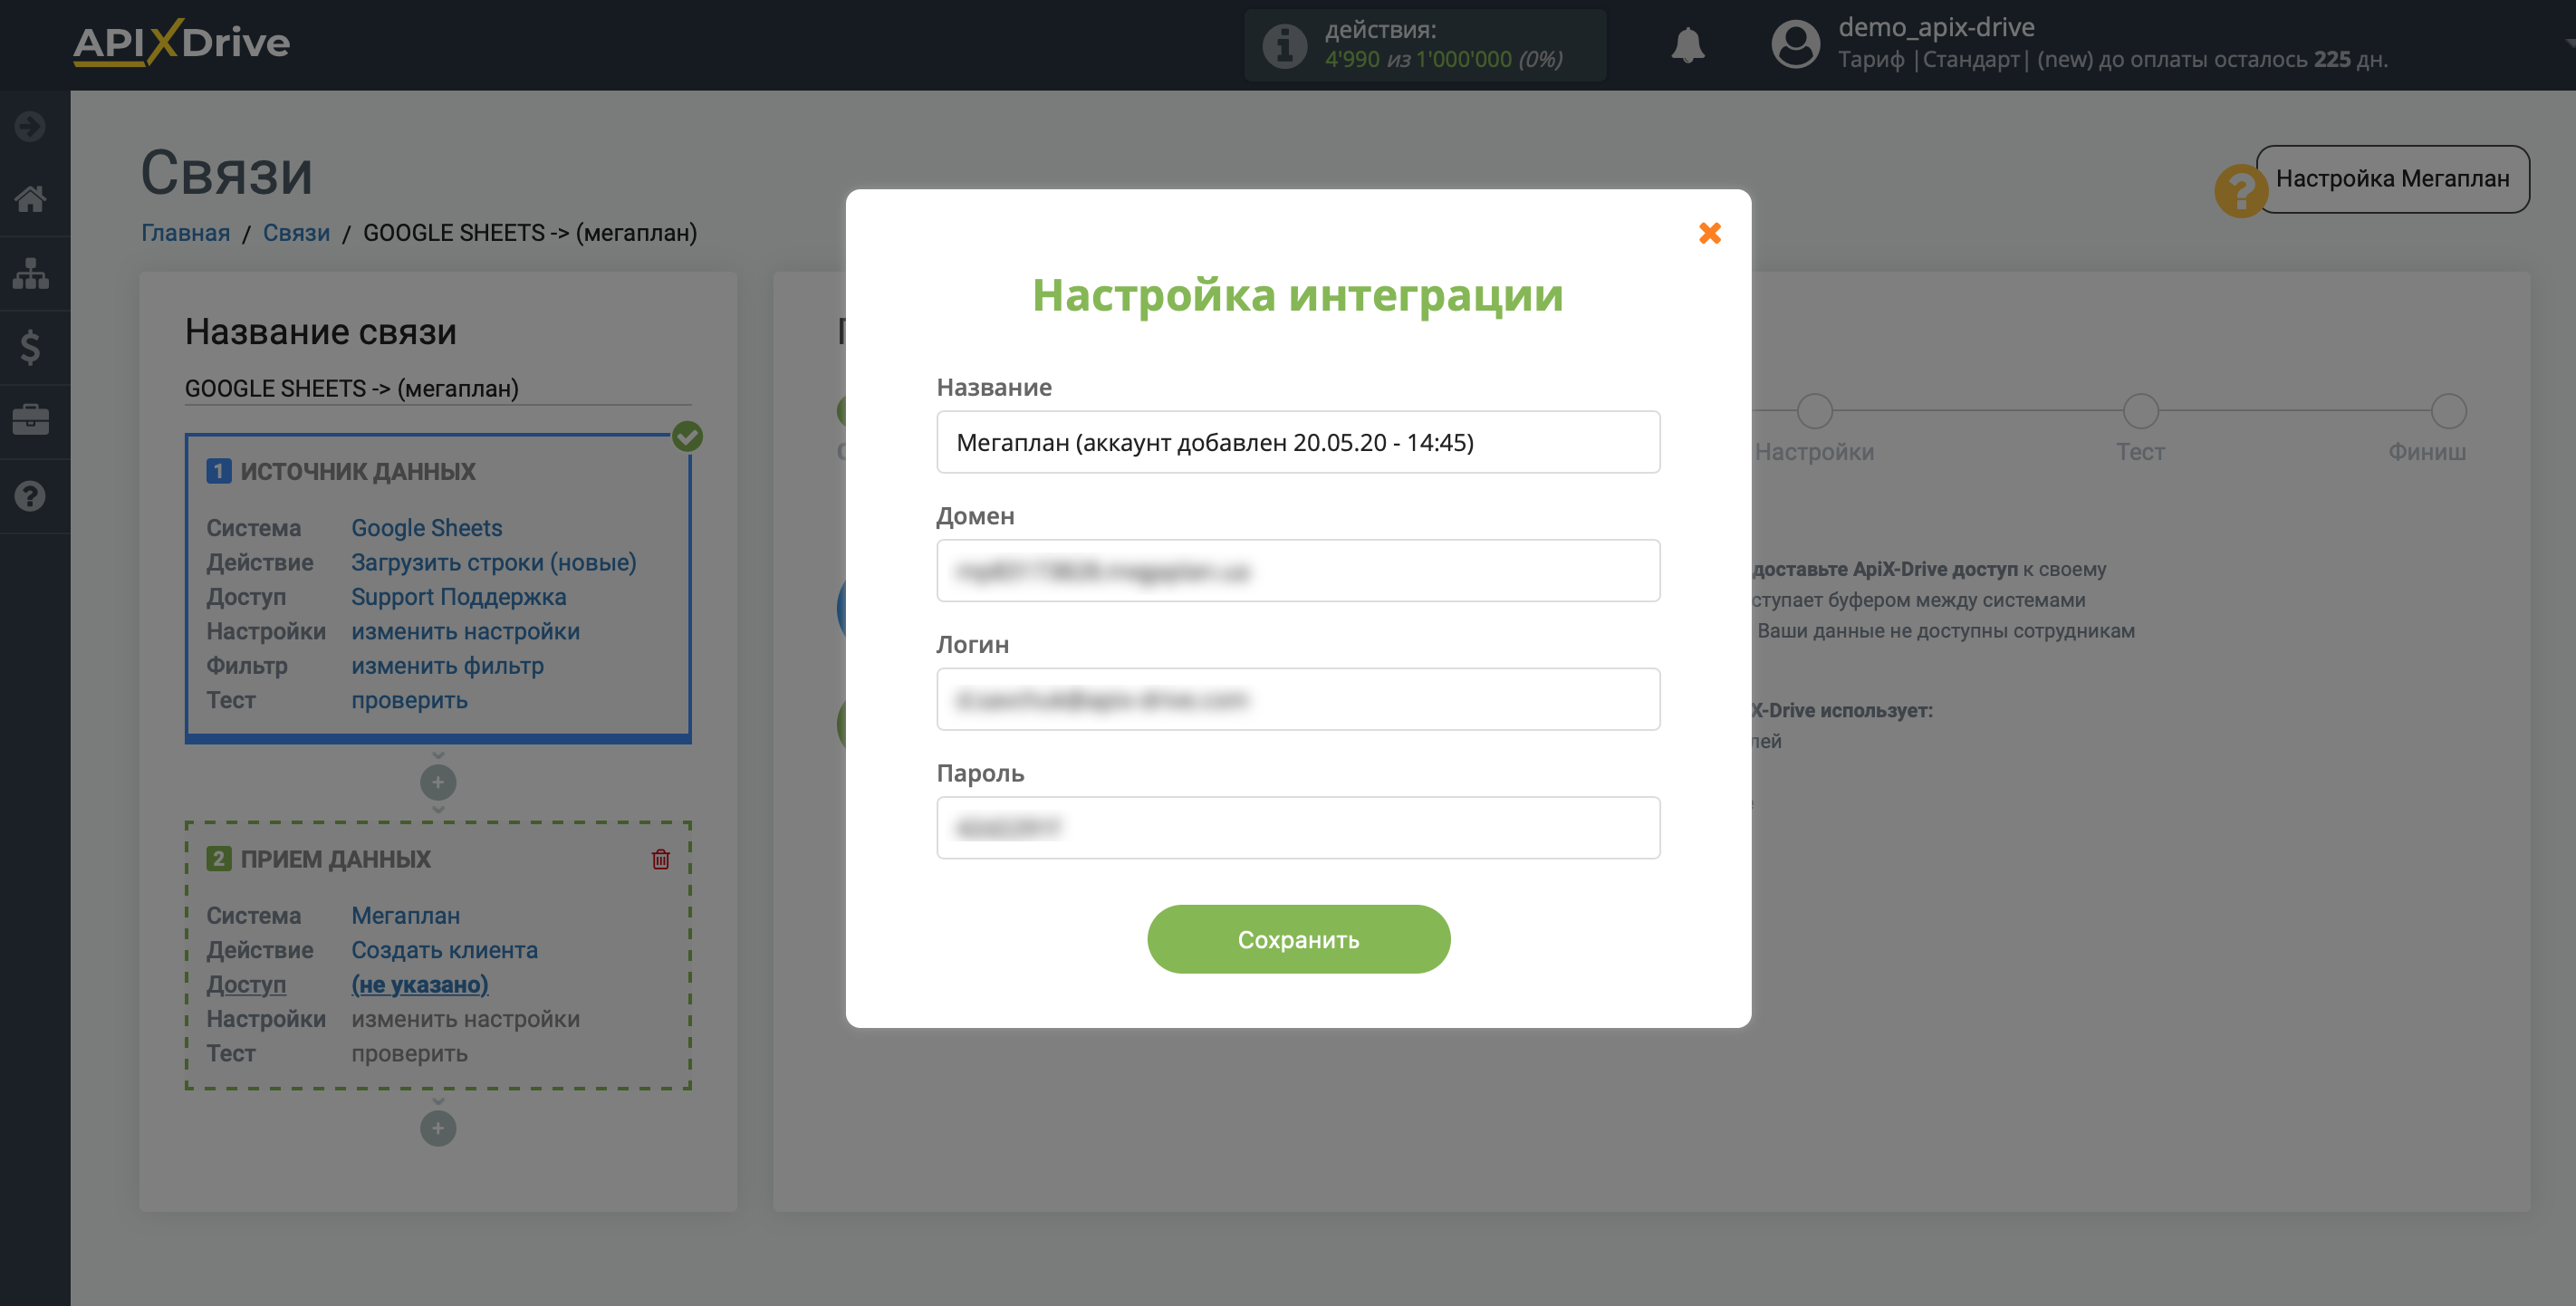This screenshot has width=2576, height=1306.
Task: Close the integration settings dialog
Action: tap(1709, 233)
